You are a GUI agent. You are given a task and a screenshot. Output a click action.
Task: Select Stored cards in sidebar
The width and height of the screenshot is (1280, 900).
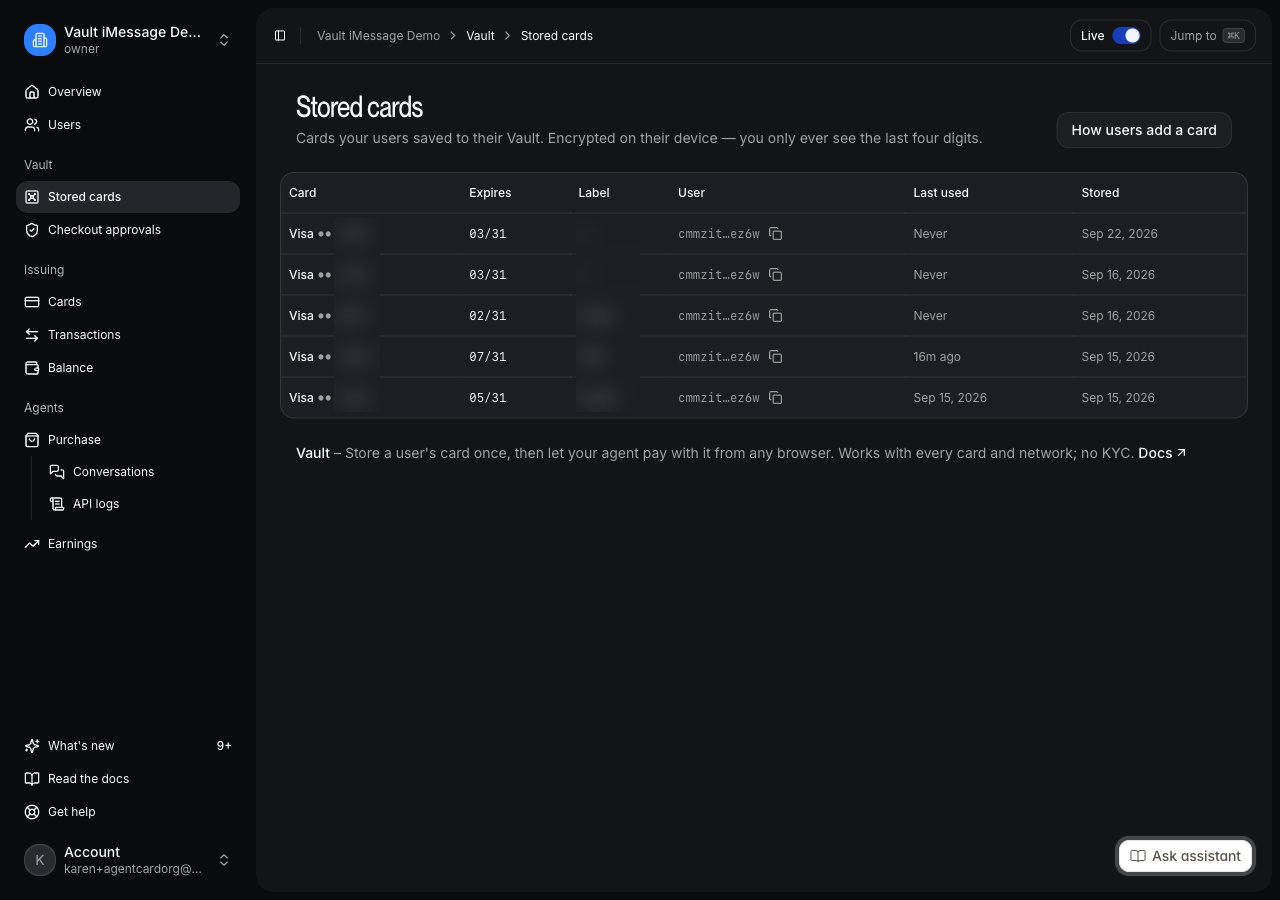click(x=128, y=197)
